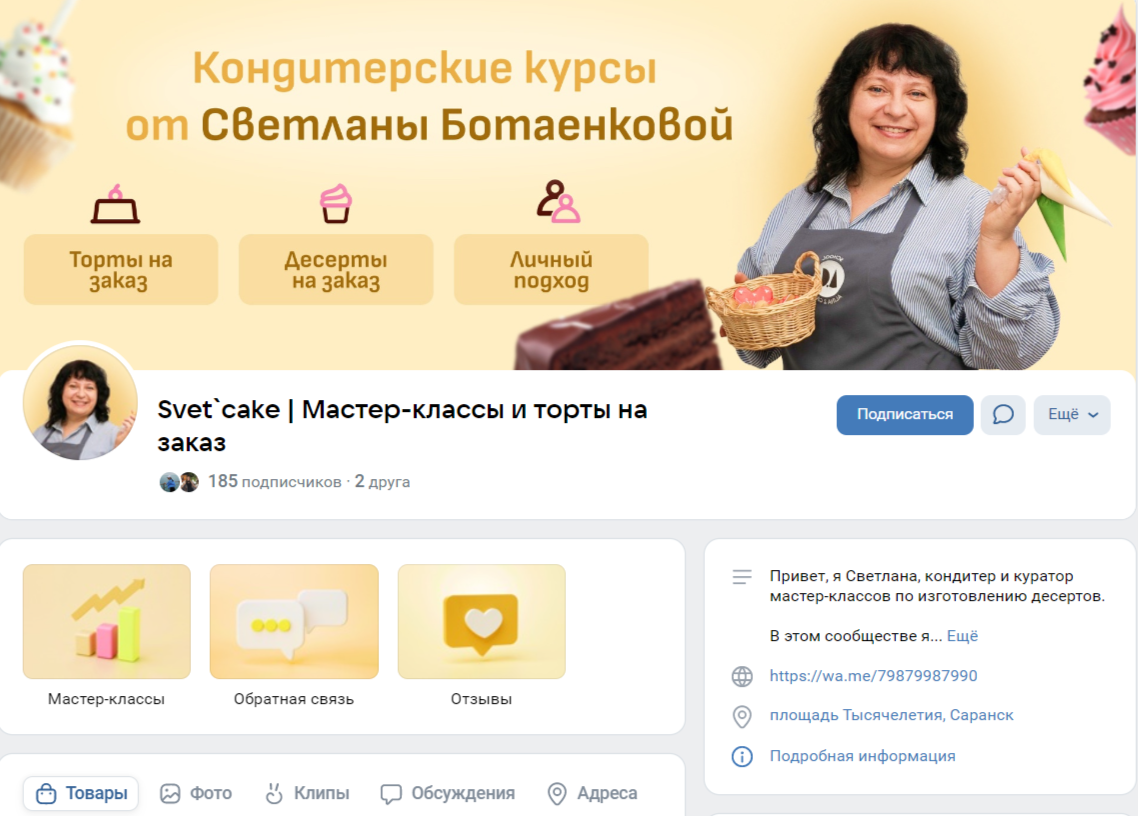
Task: Expand the description with the Ещё link
Action: click(x=962, y=636)
